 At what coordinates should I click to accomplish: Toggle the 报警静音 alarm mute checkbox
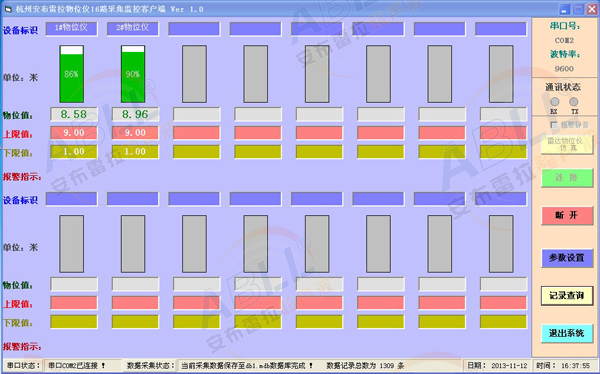click(553, 125)
